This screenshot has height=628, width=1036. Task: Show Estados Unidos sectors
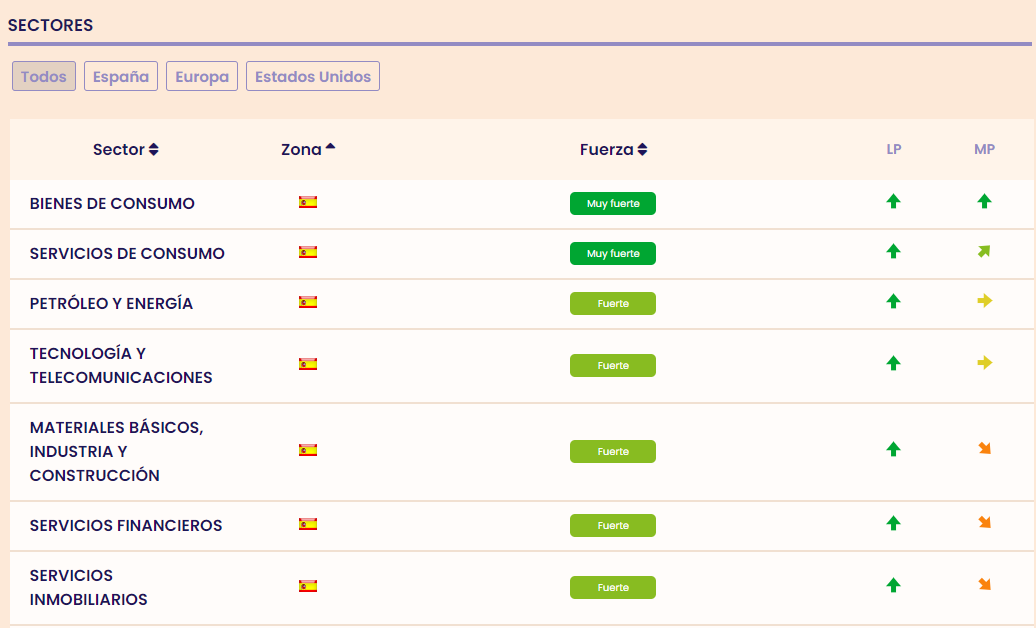click(x=313, y=77)
